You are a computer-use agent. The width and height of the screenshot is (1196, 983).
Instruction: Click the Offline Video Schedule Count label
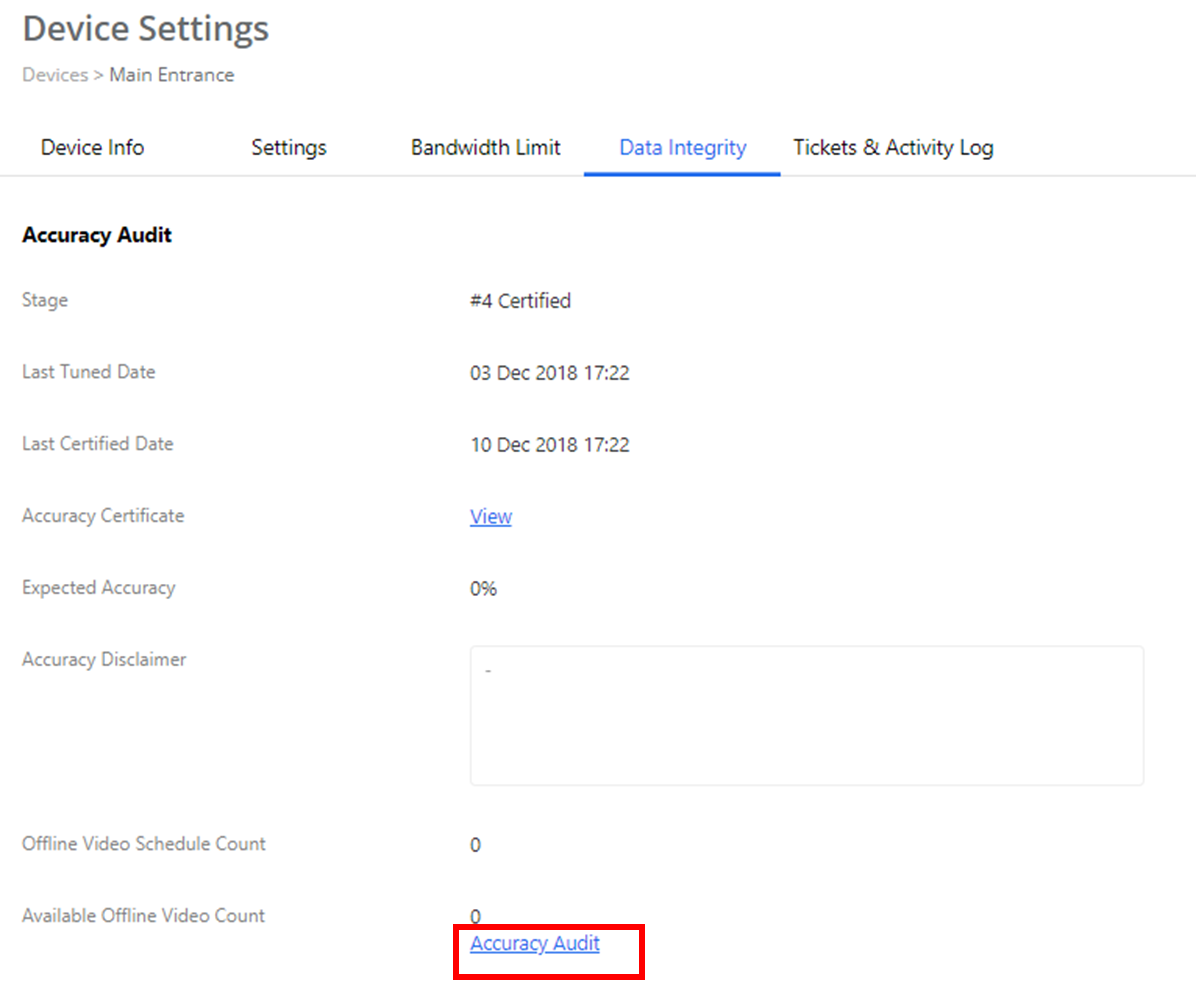[144, 844]
